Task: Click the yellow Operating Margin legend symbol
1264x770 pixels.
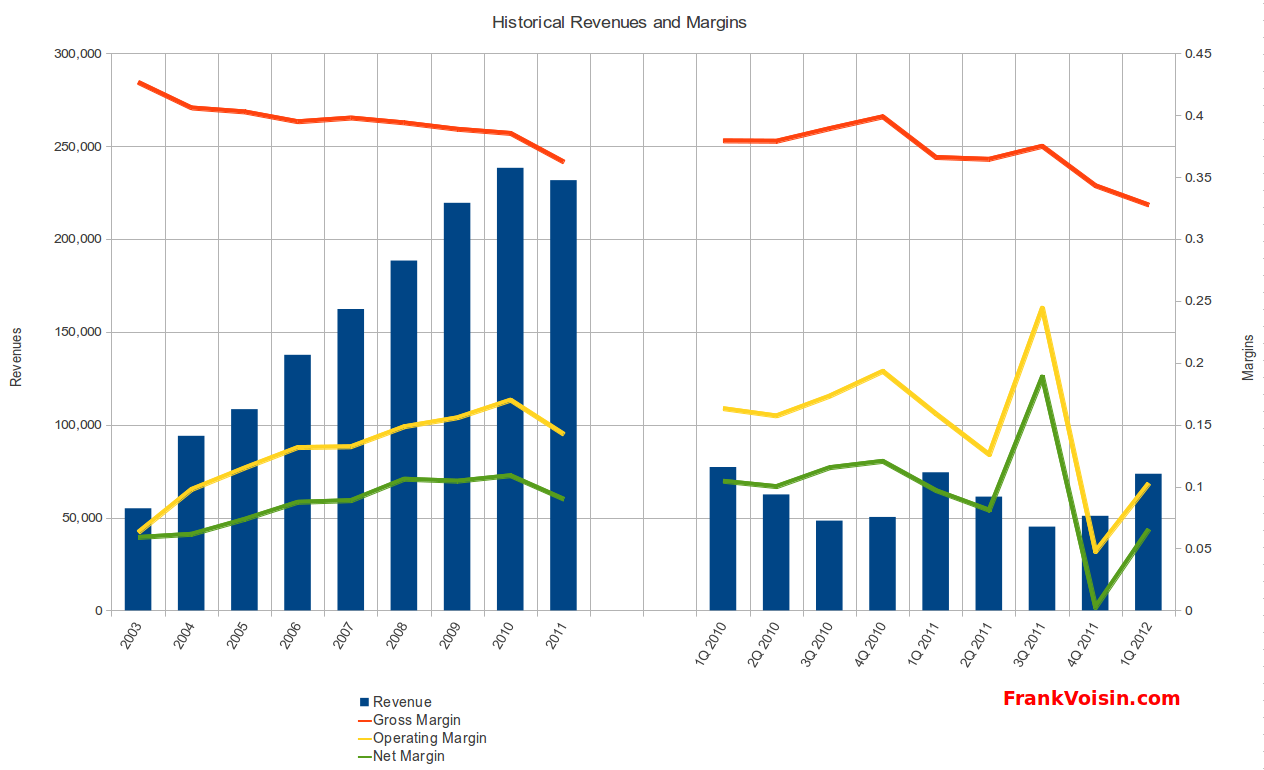Action: pyautogui.click(x=365, y=738)
